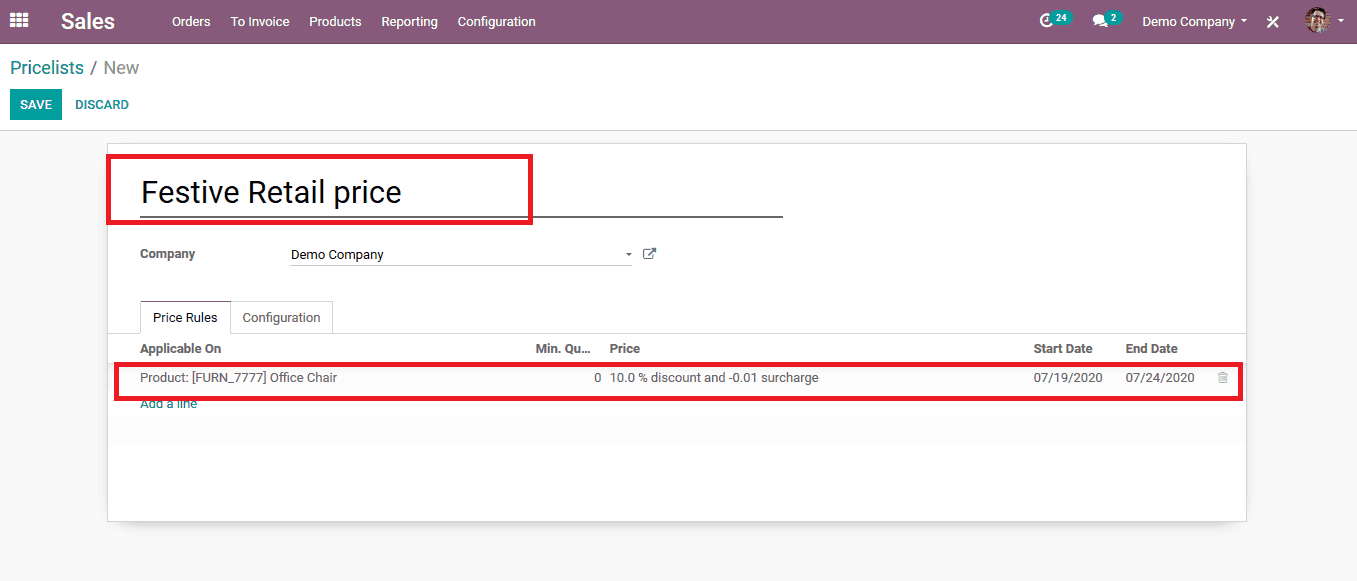Switch to the Price Rules tab
This screenshot has height=581, width=1357.
pyautogui.click(x=185, y=317)
